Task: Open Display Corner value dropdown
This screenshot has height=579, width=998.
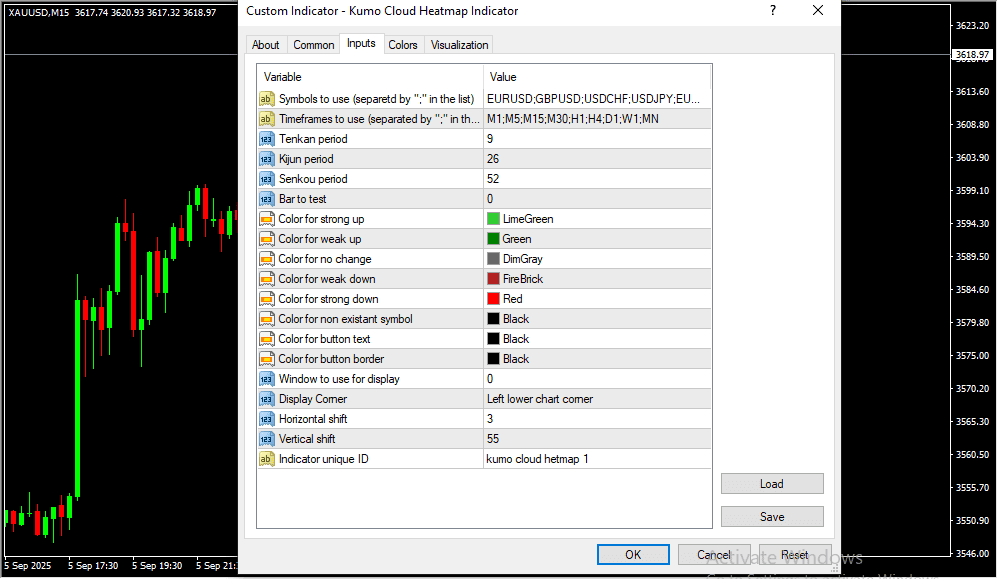Action: pyautogui.click(x=596, y=399)
